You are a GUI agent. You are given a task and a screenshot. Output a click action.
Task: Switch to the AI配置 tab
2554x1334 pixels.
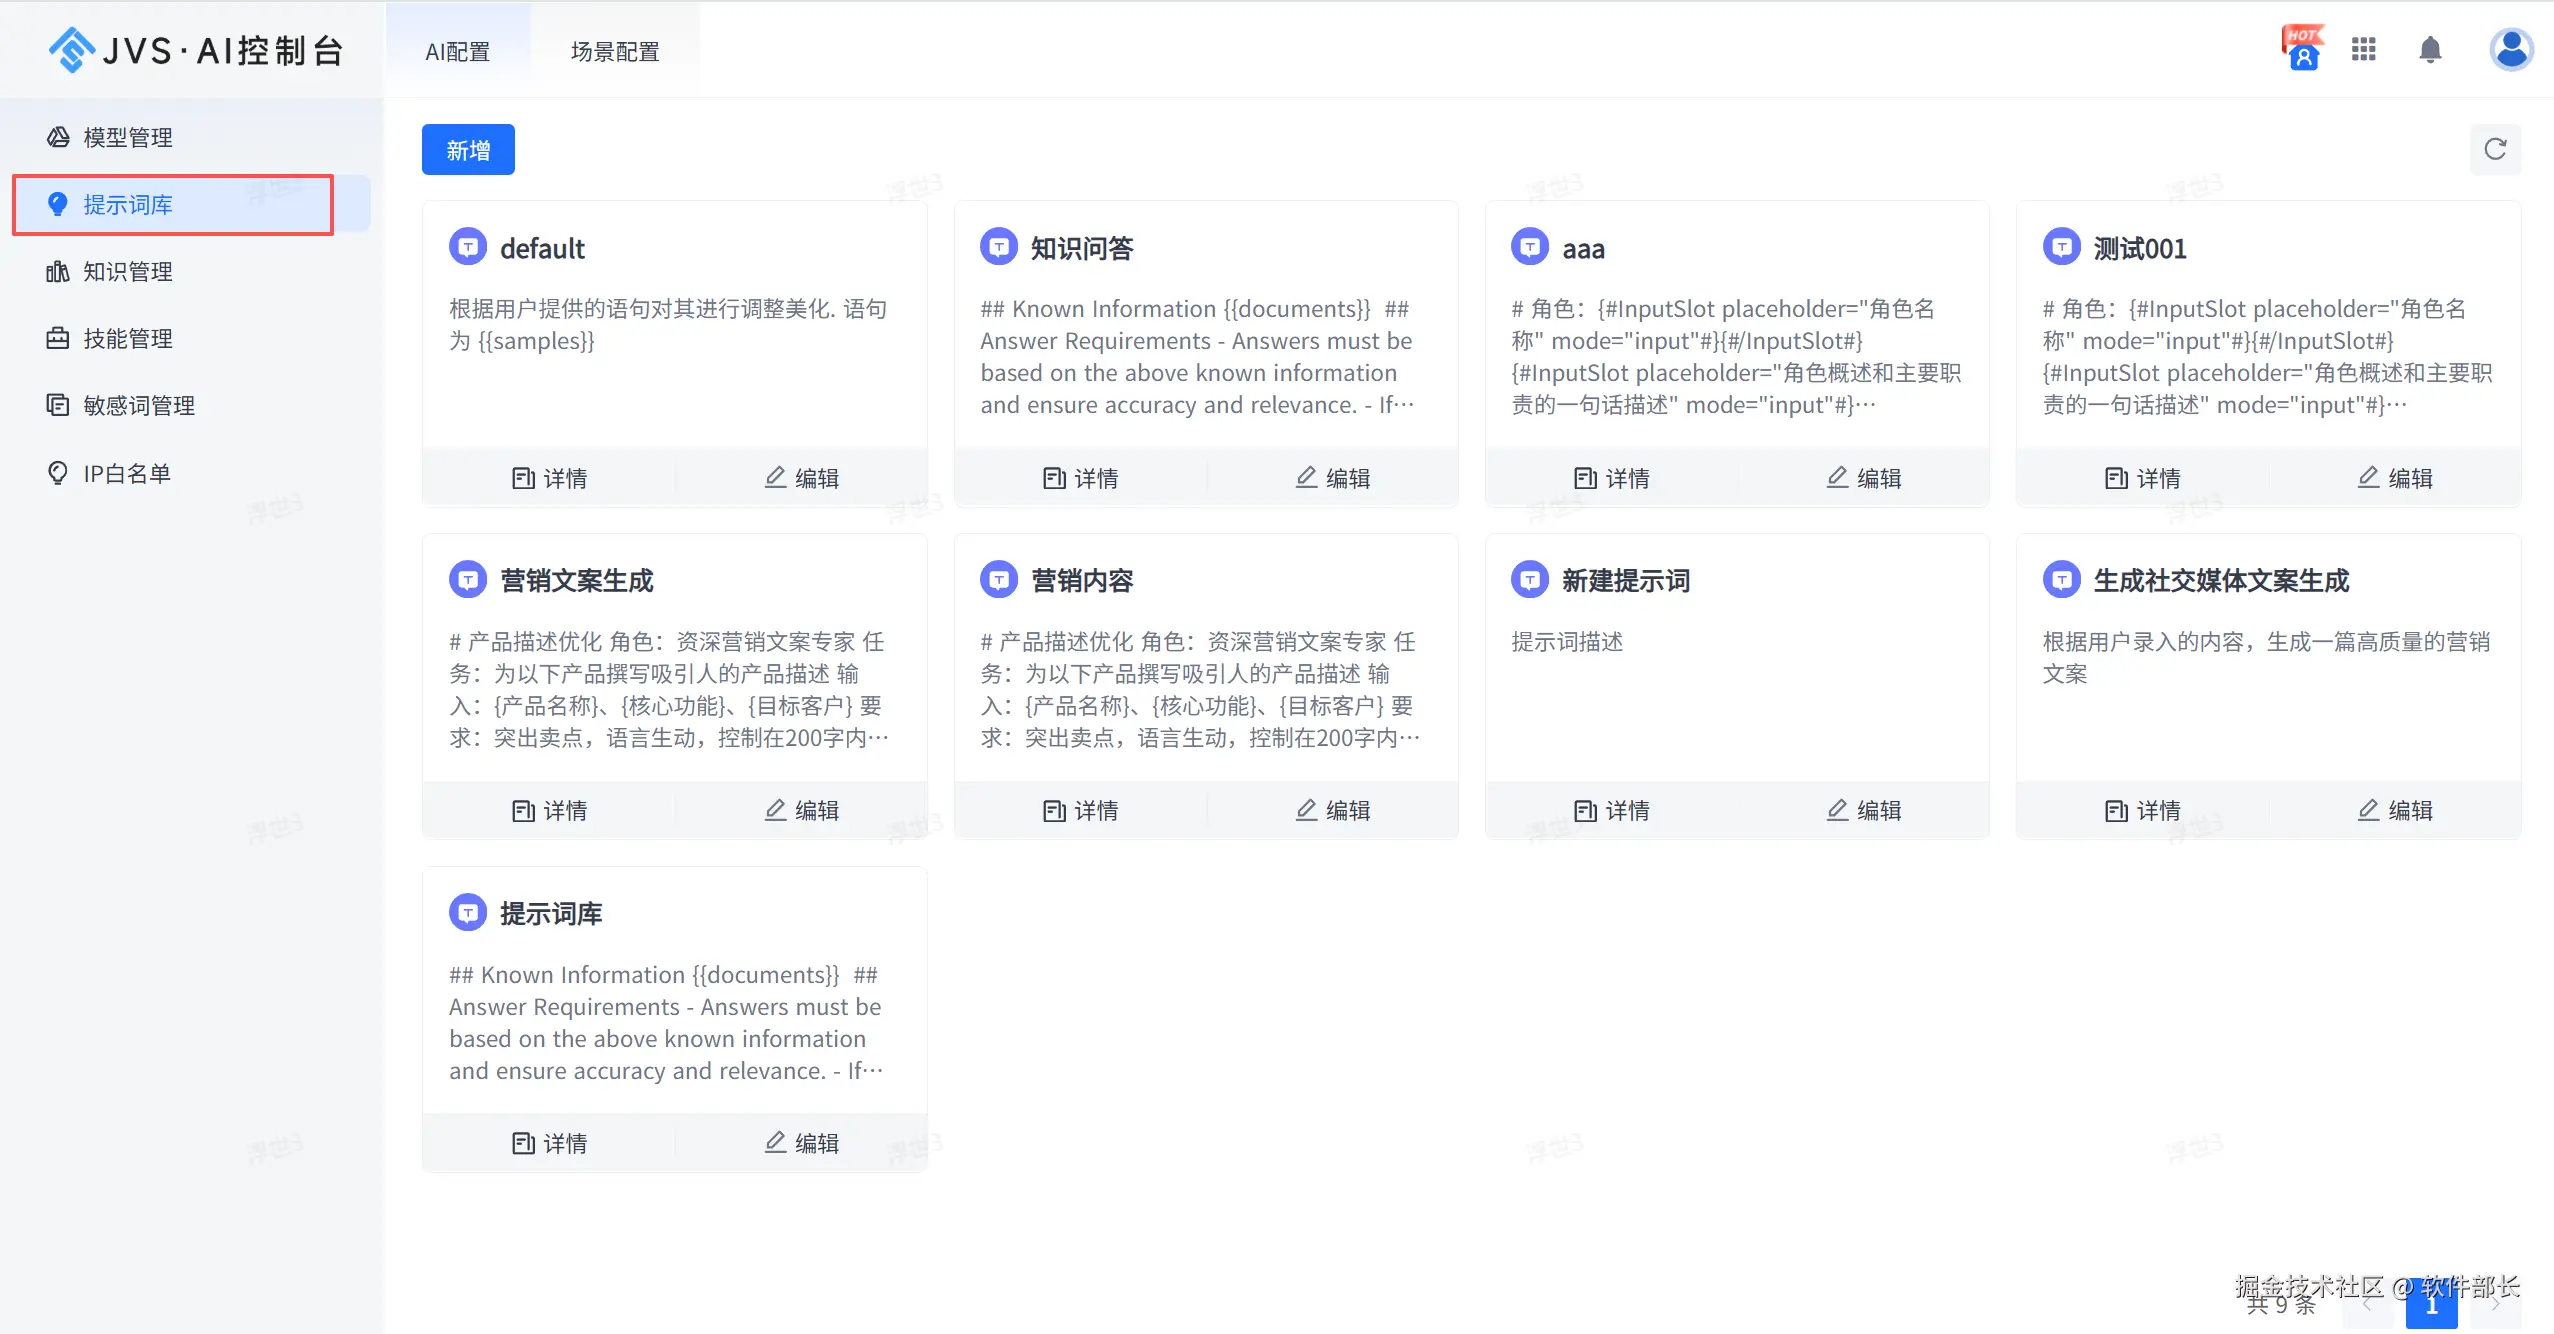click(x=458, y=52)
